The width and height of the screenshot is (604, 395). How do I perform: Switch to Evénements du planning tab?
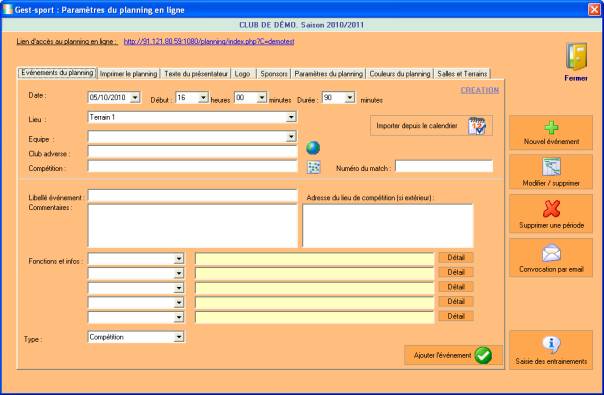tap(57, 73)
